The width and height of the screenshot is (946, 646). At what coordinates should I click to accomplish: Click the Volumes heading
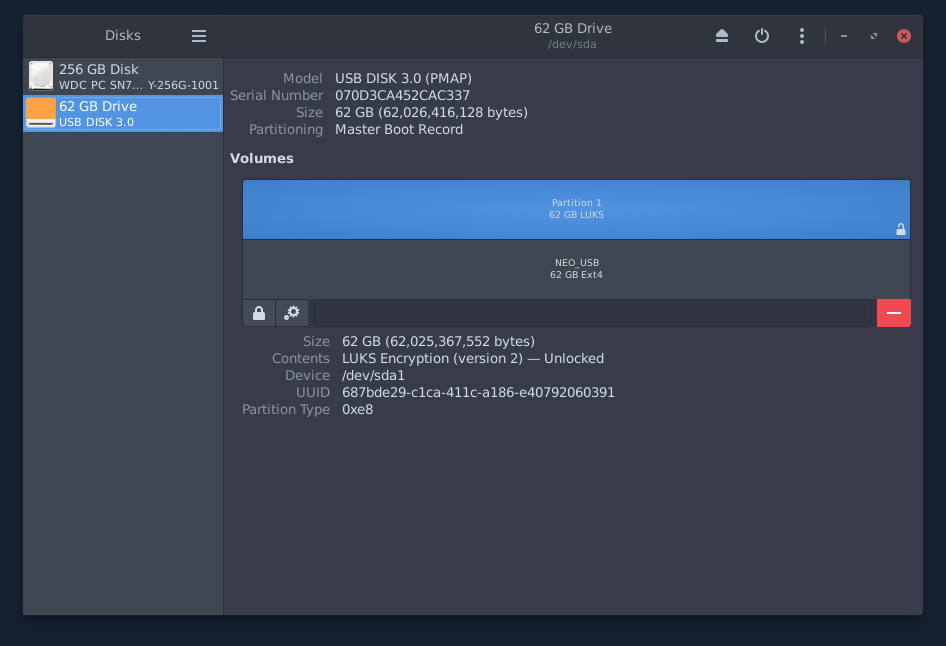262,159
